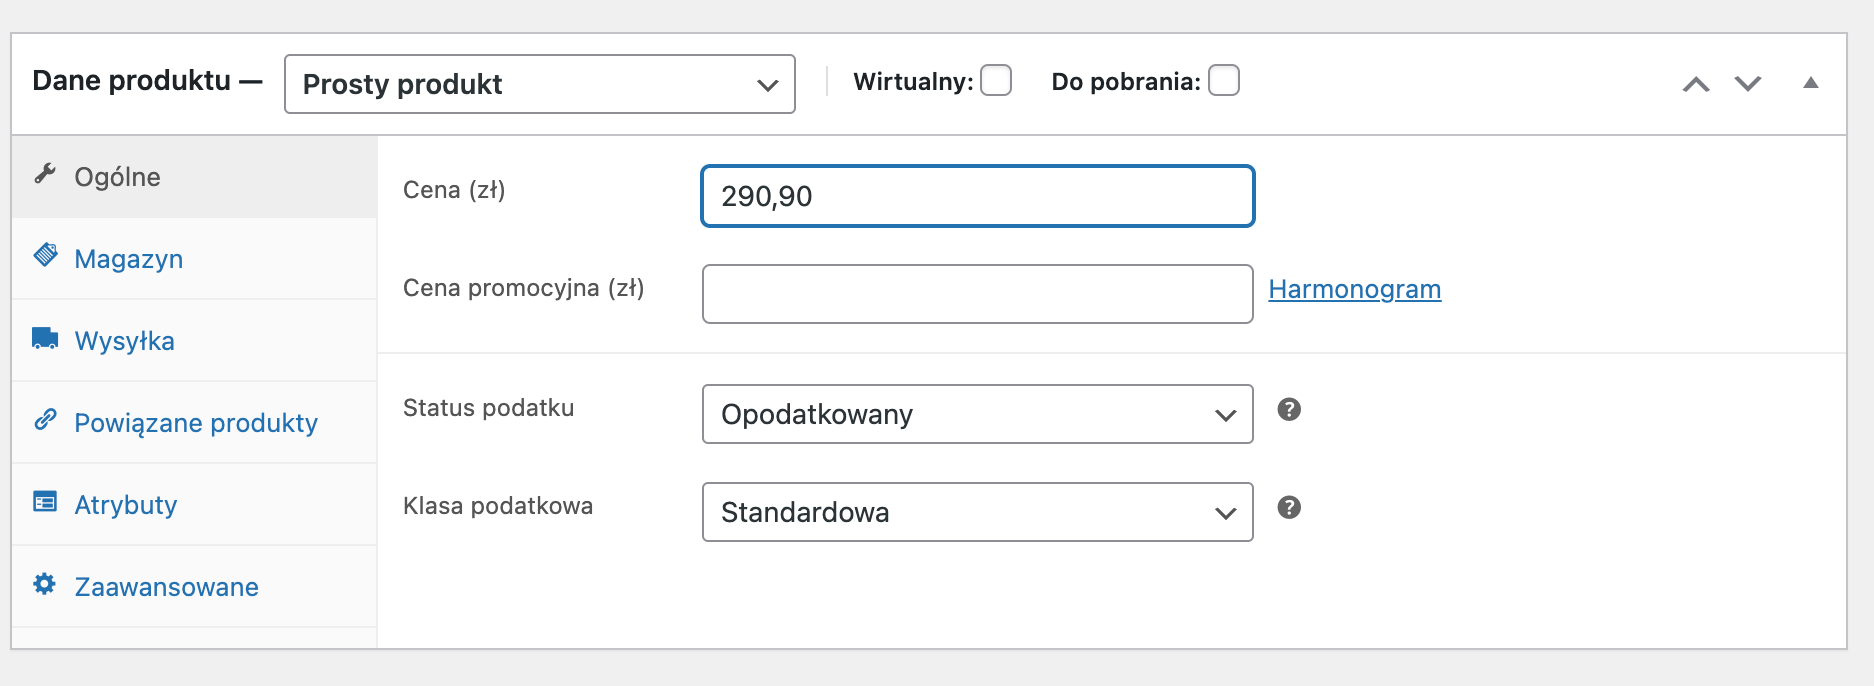Click the tag icon beside Magazyn
This screenshot has height=686, width=1874.
point(45,254)
